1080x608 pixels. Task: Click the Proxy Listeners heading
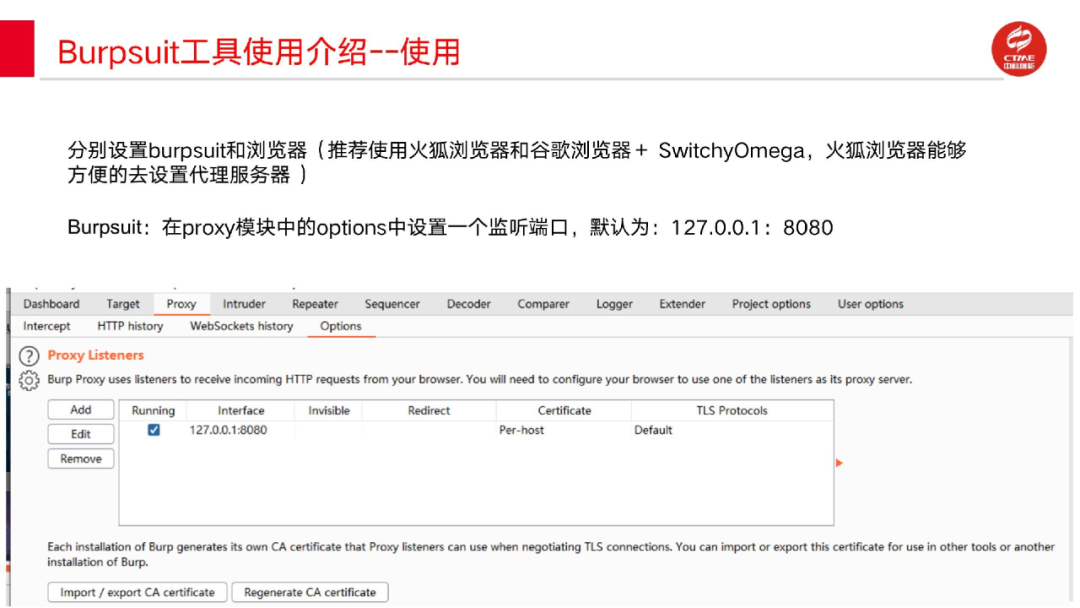[x=96, y=355]
